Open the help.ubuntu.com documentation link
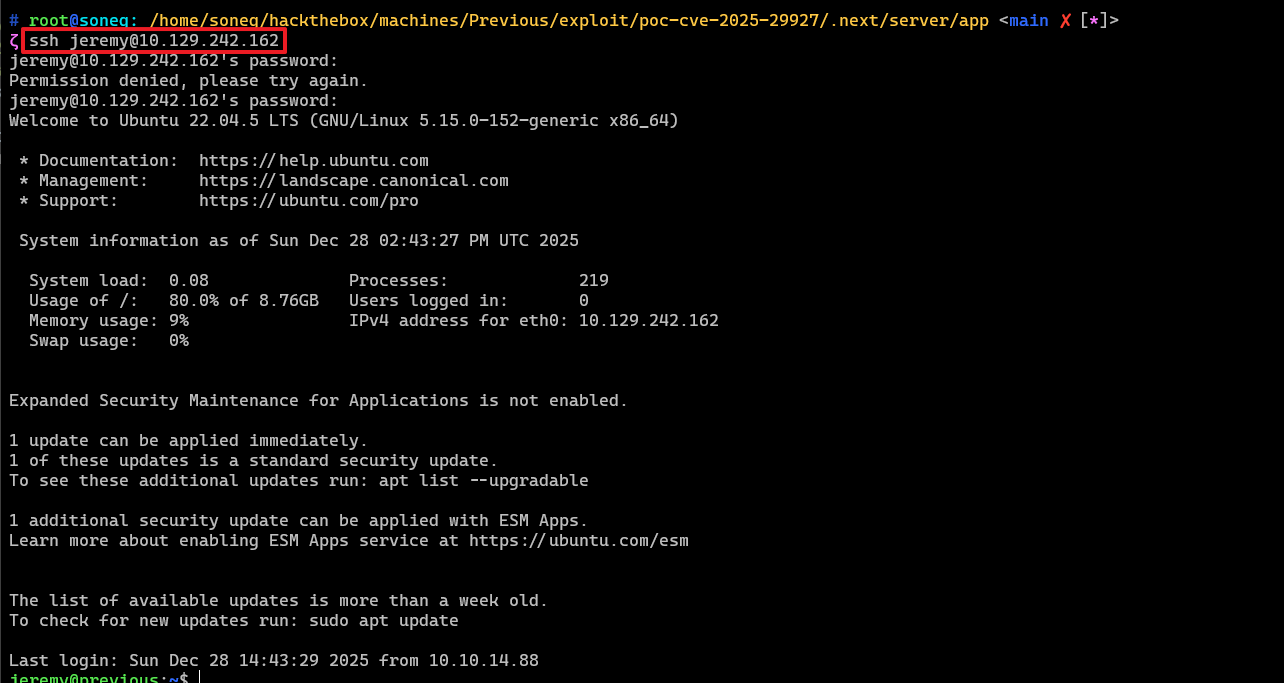Screen dimensions: 1284x683 313,160
